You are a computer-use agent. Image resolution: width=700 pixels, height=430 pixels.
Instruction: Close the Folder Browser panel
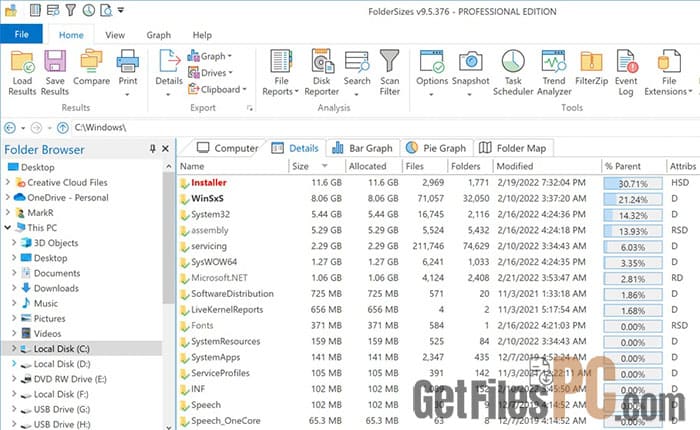[165, 149]
